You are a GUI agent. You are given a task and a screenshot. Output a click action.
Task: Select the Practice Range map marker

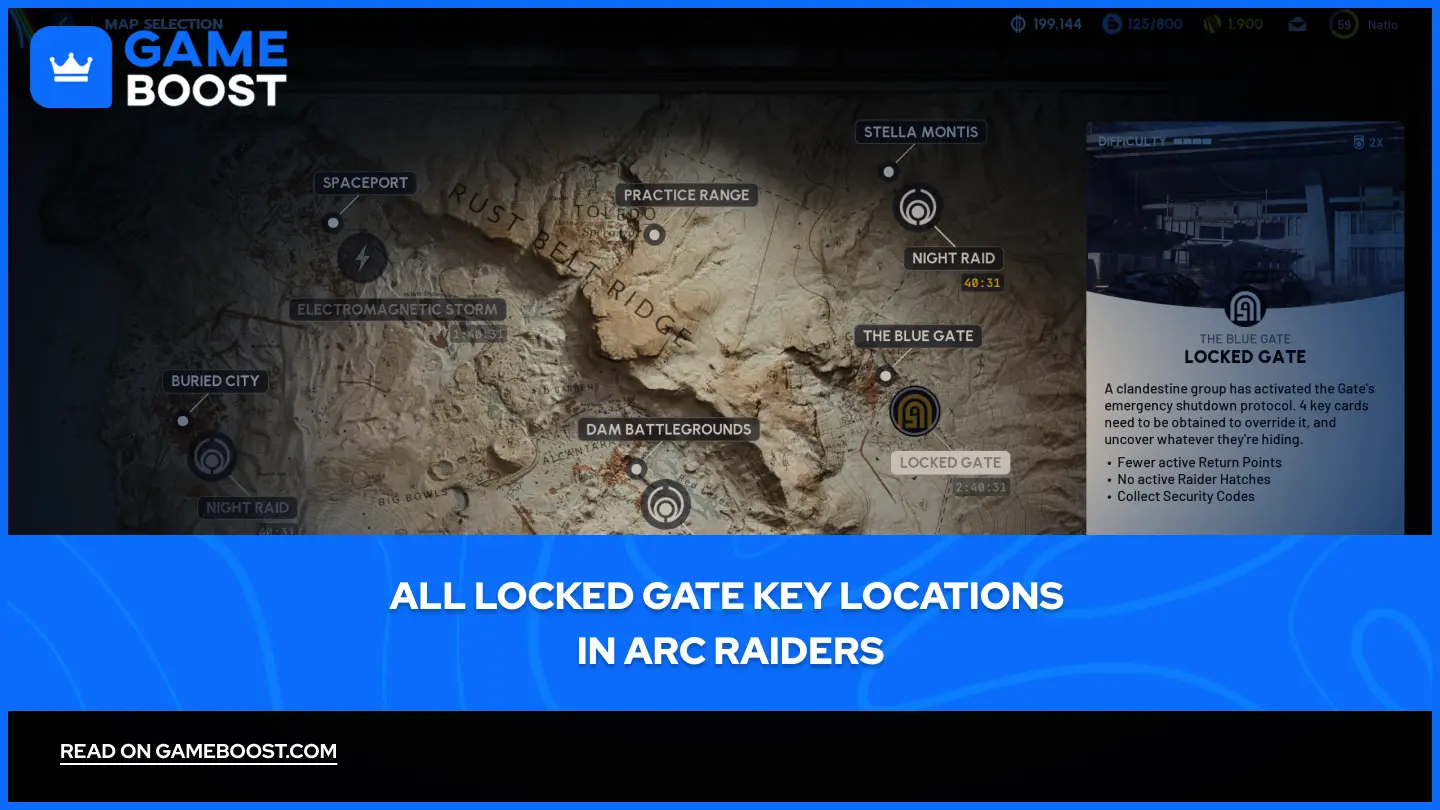(655, 235)
